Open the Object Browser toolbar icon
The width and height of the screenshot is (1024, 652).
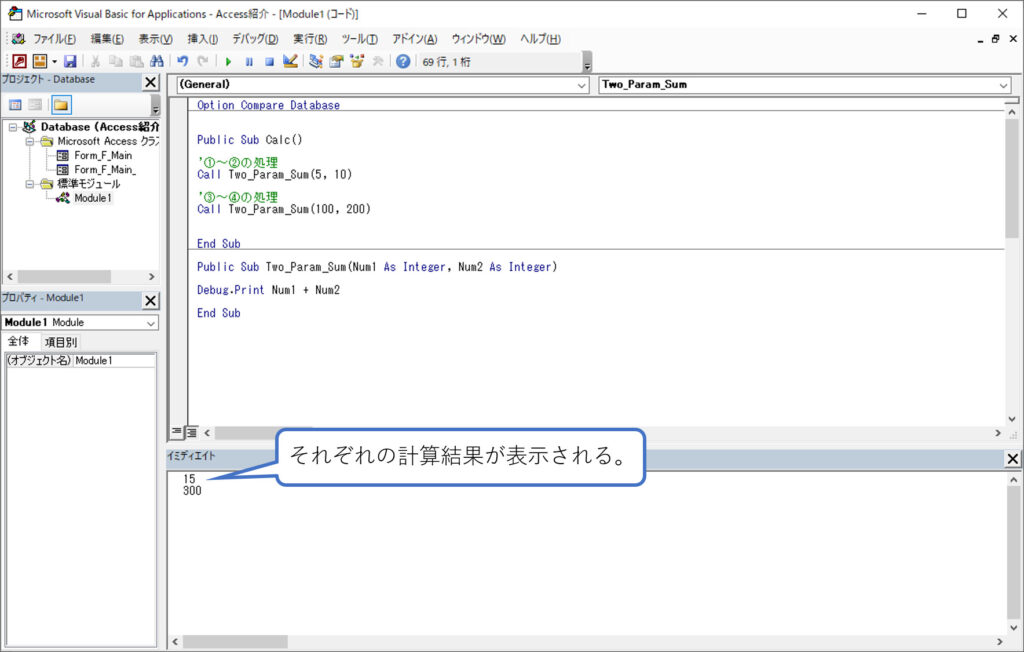click(x=357, y=61)
